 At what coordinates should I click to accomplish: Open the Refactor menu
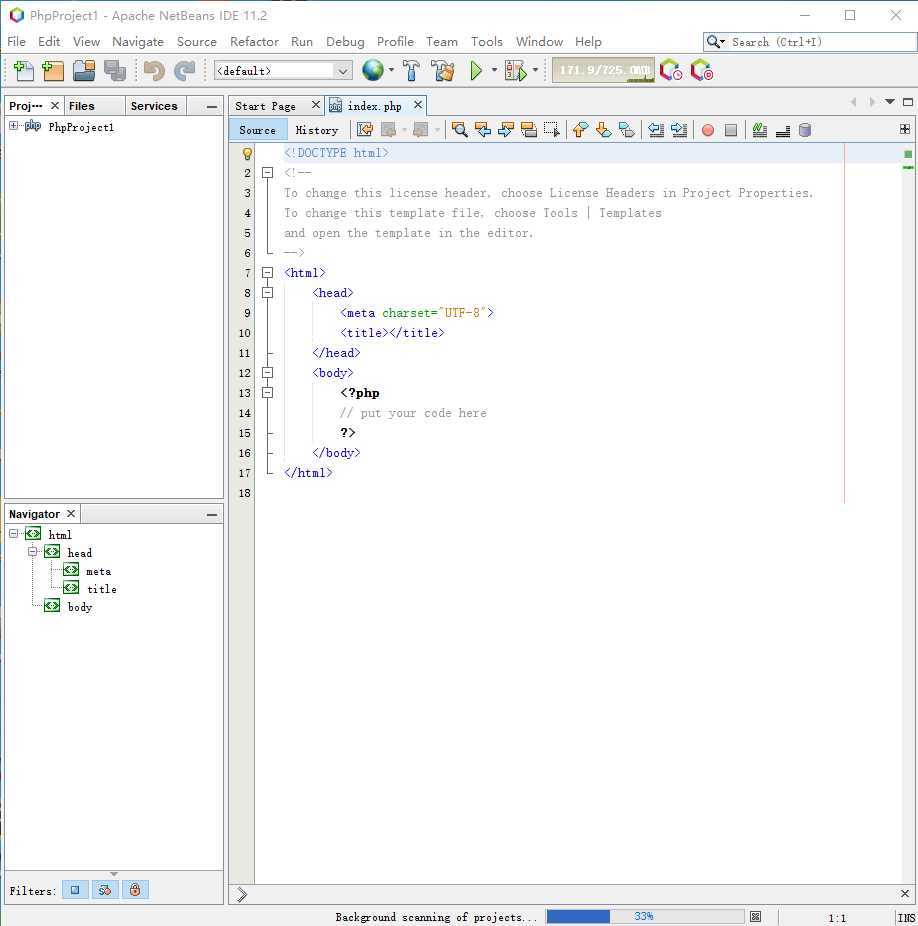(x=254, y=42)
